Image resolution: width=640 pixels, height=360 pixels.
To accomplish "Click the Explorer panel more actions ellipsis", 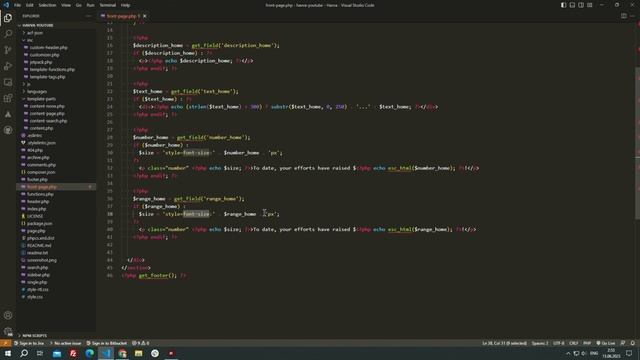I will point(89,16).
